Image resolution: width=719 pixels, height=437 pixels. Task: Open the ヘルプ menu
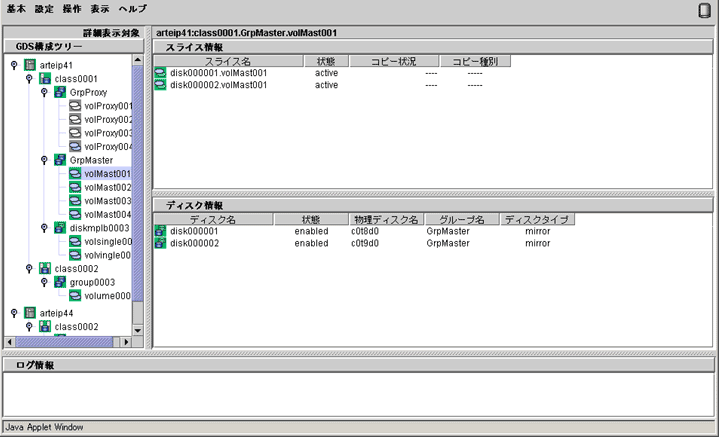click(x=133, y=9)
